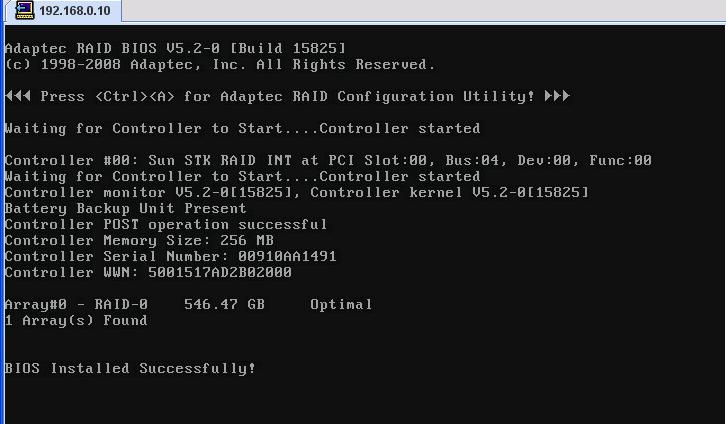Click the Controller POST operation successful line
This screenshot has width=726, height=424.
point(166,224)
